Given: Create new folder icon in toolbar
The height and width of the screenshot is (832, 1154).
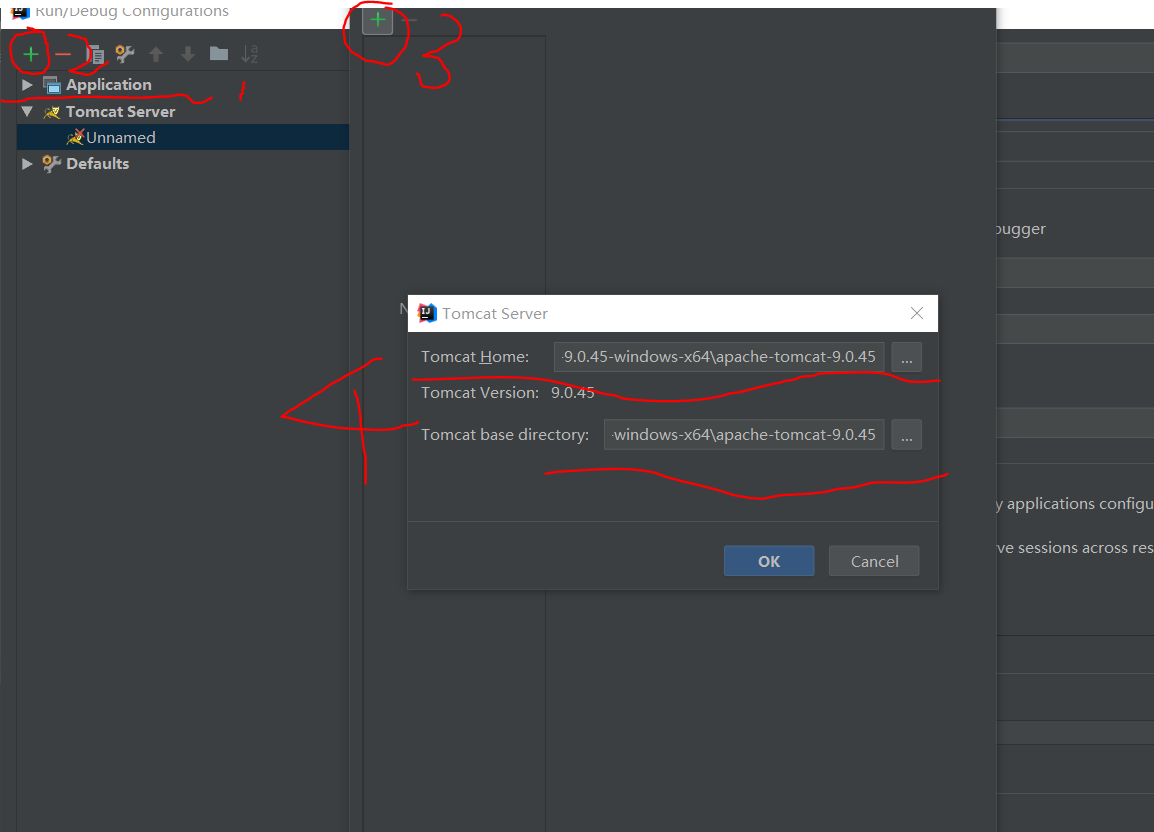Looking at the screenshot, I should (x=219, y=54).
